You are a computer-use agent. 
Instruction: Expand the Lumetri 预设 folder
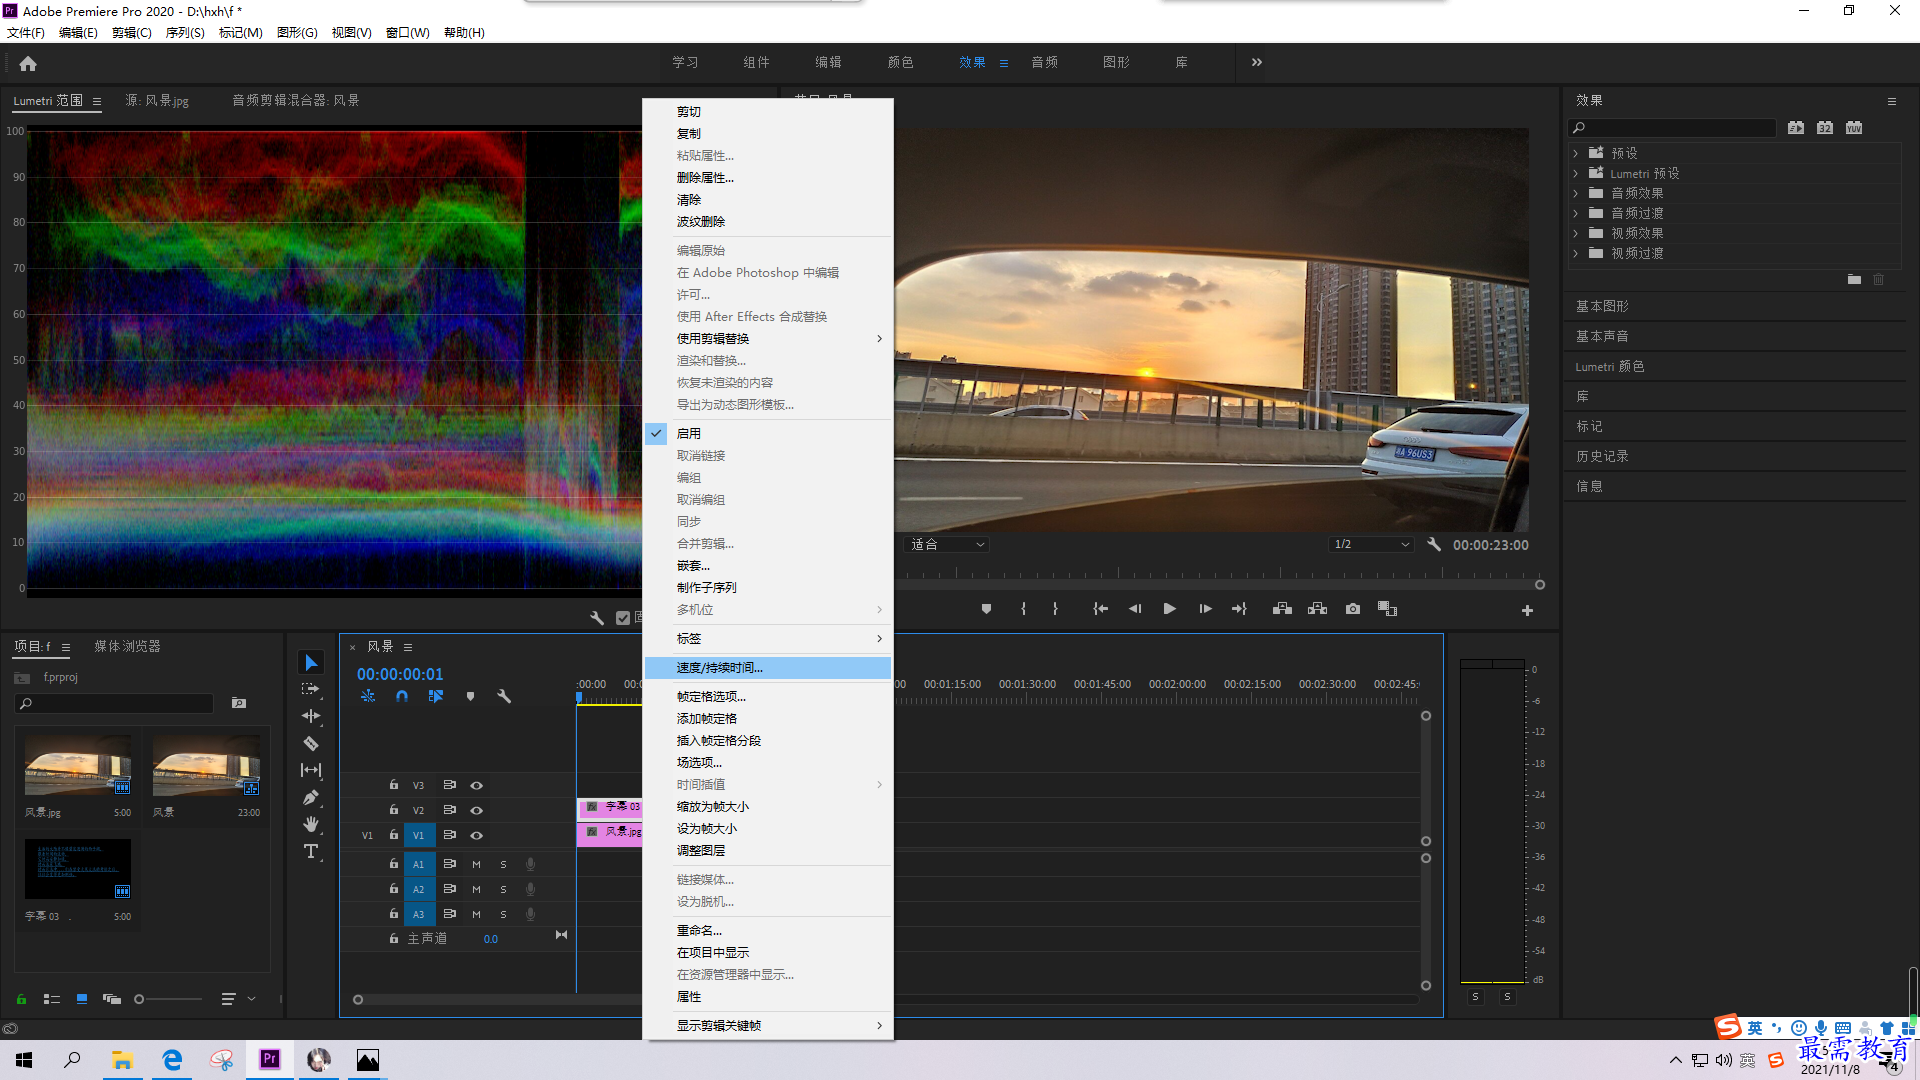[x=1576, y=173]
